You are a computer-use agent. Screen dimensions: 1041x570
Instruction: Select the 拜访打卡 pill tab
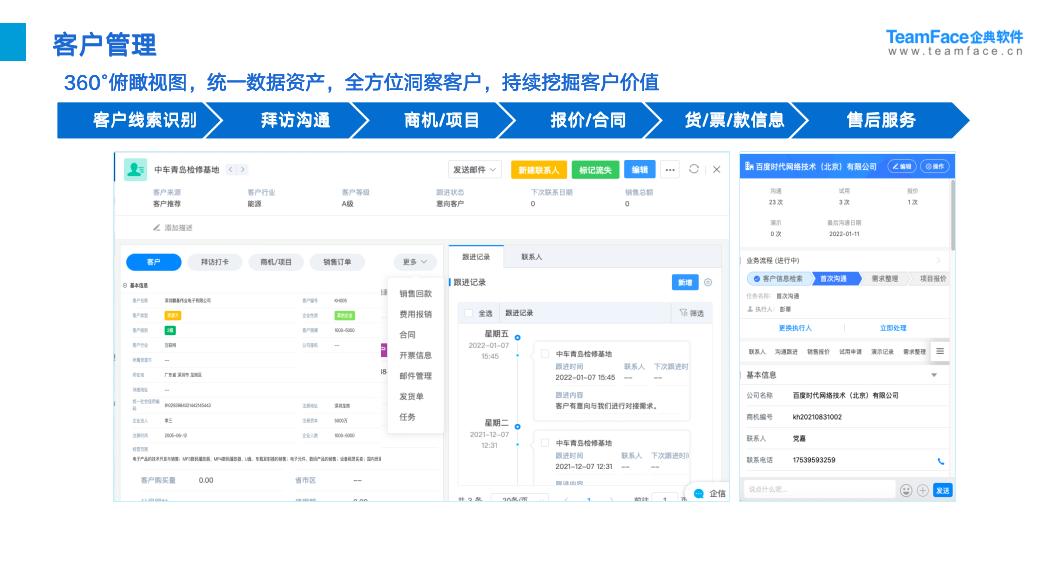214,262
